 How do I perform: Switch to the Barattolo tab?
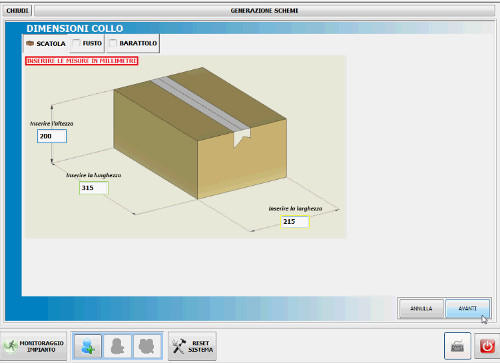pos(133,43)
